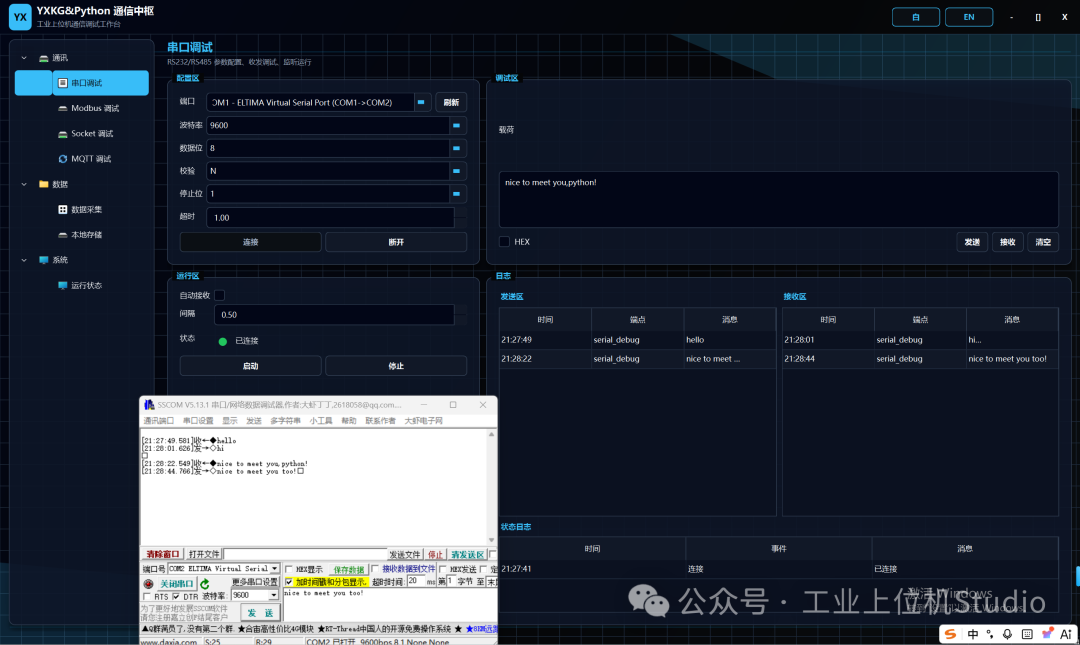The height and width of the screenshot is (645, 1080).
Task: Open SSCOM 小工具 menu
Action: (x=320, y=420)
